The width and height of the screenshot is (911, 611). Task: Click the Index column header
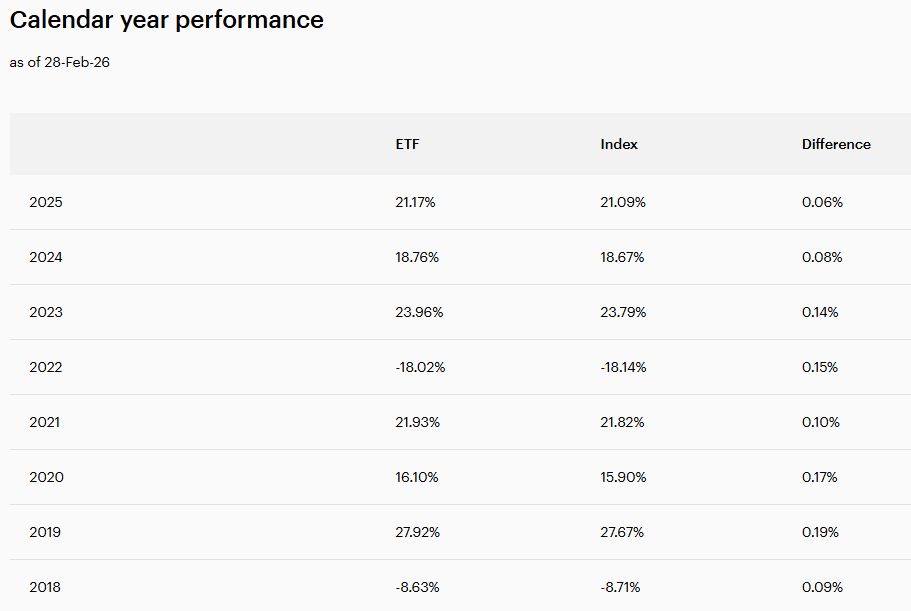point(619,144)
